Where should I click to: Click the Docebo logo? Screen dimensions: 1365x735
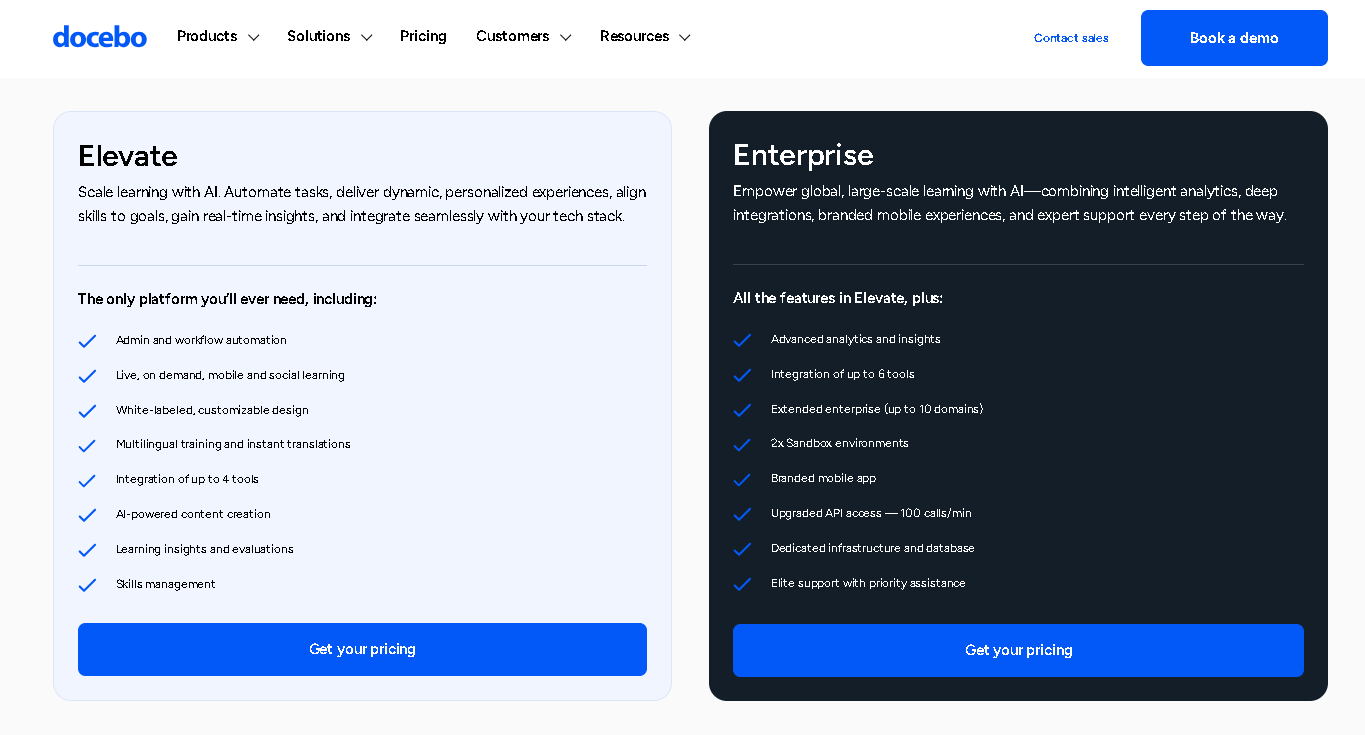pyautogui.click(x=99, y=37)
